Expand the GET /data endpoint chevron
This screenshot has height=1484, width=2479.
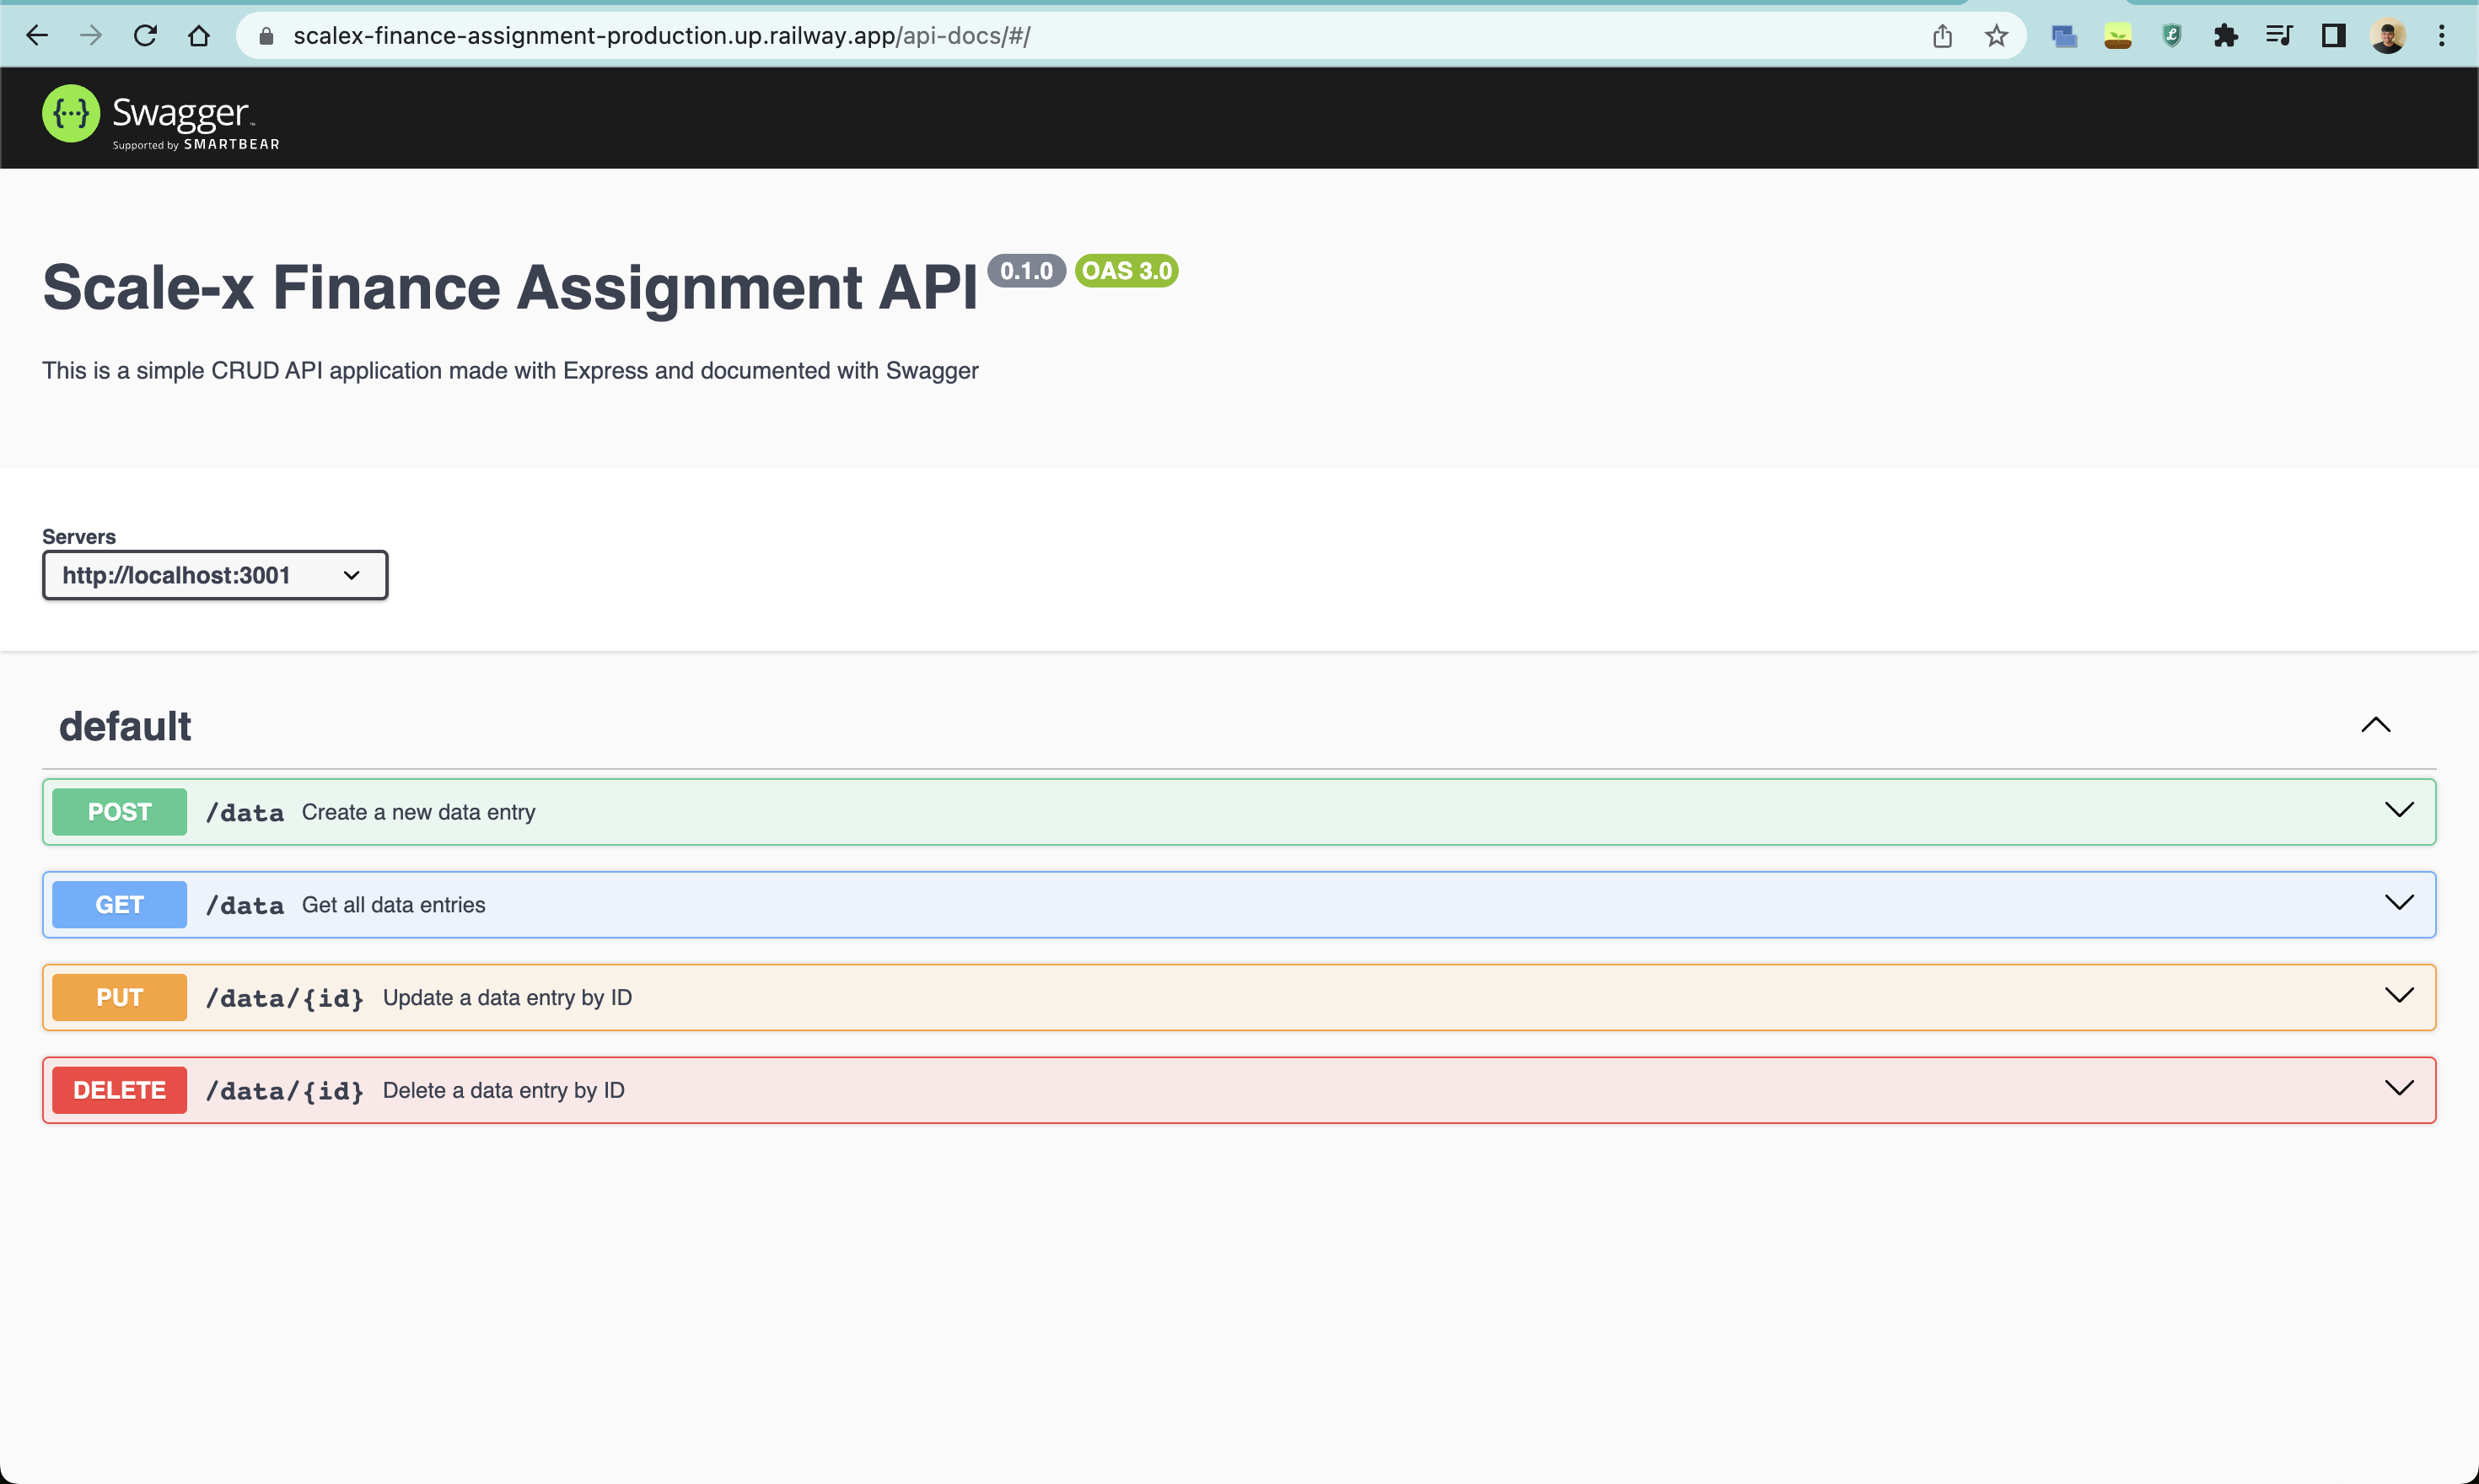pos(2398,903)
